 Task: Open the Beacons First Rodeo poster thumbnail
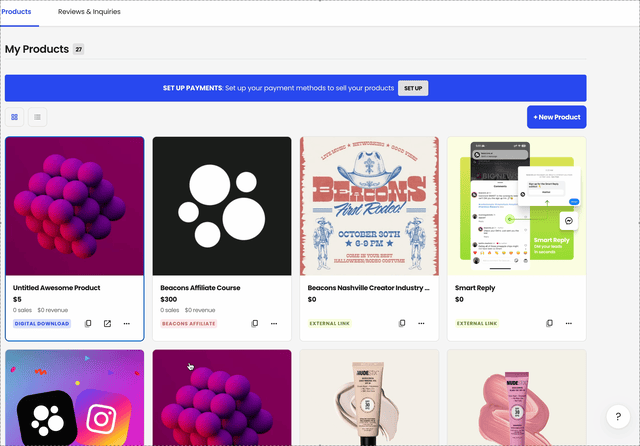[369, 206]
